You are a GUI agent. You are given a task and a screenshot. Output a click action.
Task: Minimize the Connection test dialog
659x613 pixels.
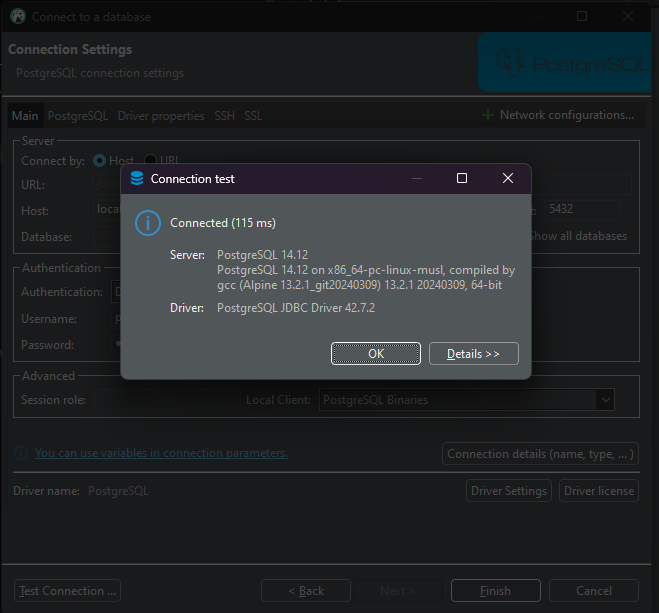416,178
